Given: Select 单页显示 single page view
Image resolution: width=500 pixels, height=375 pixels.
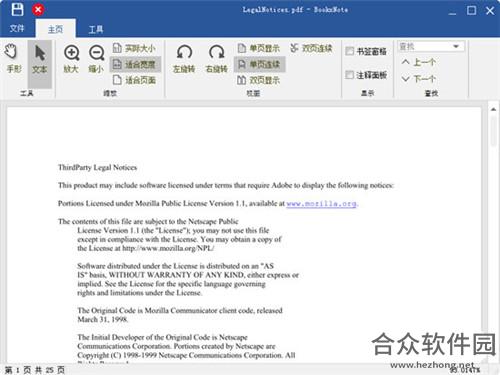Looking at the screenshot, I should [x=259, y=48].
